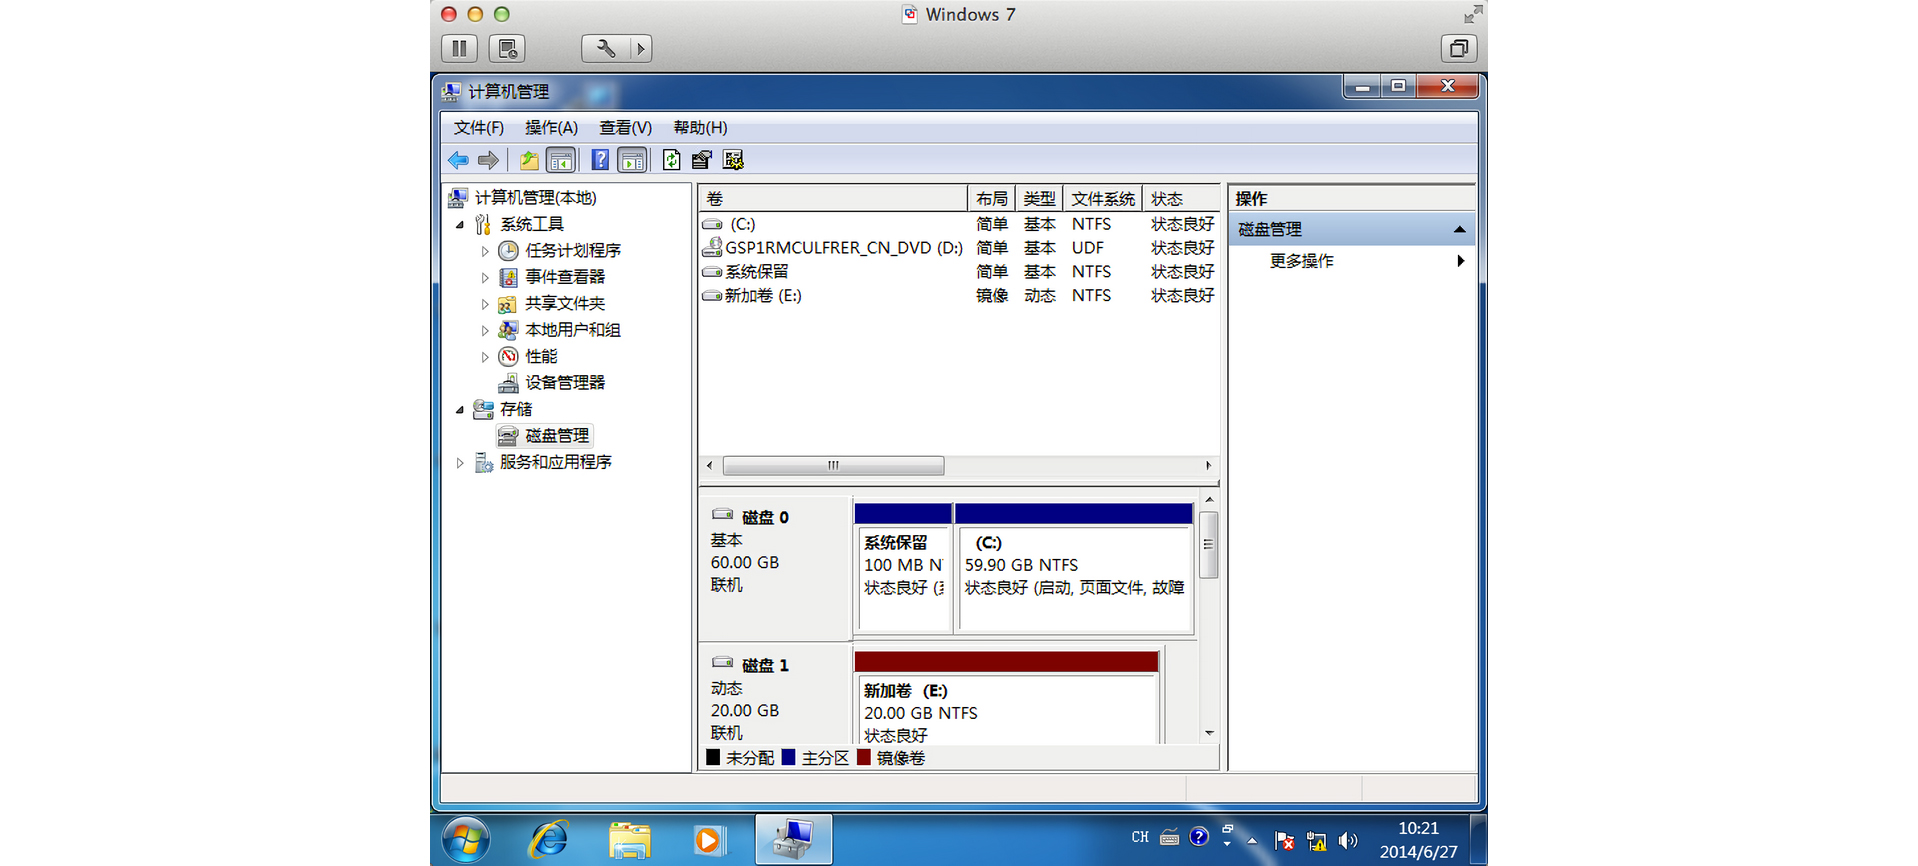Select the 新加卷 (E:) volume row
Viewport: 1918px width, 866px height.
tap(959, 296)
